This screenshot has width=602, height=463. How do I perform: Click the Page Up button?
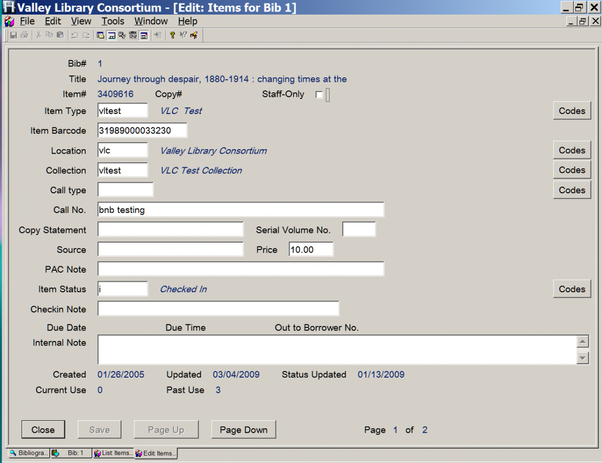click(x=166, y=430)
